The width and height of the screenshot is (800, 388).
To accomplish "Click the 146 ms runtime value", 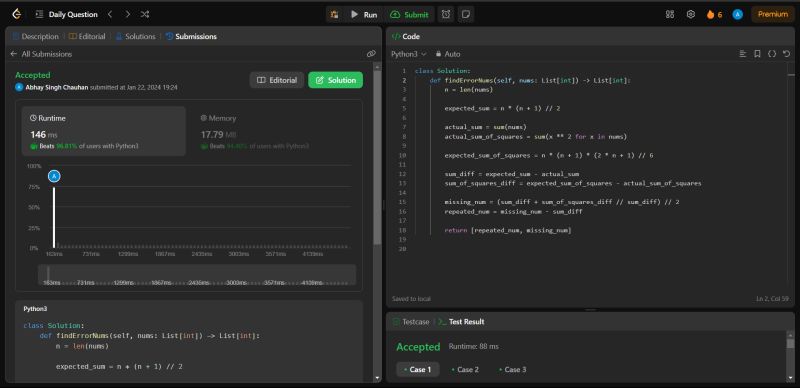I will tap(44, 135).
